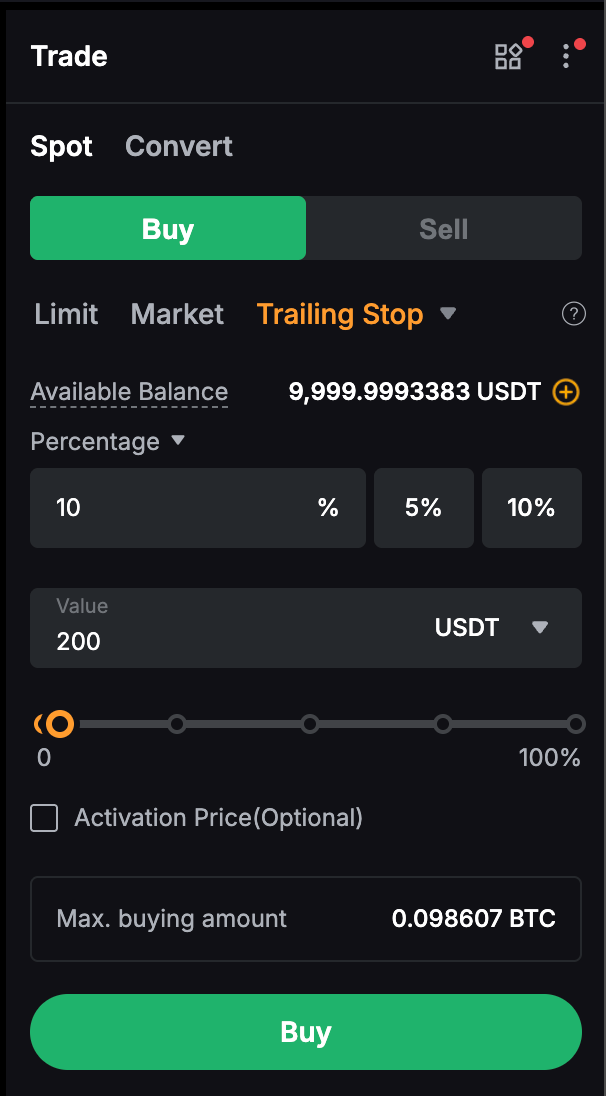Select the Spot tab
Image resolution: width=606 pixels, height=1096 pixels.
(x=61, y=146)
